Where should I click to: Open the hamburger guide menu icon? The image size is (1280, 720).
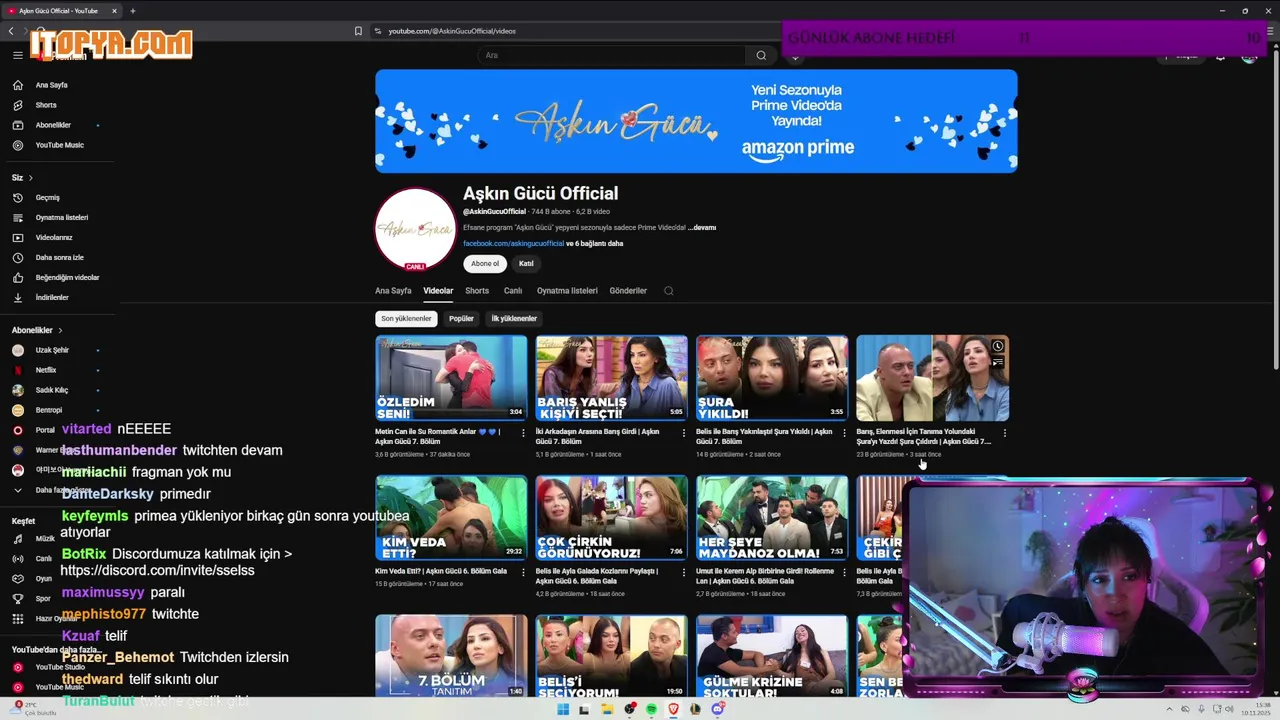tap(17, 55)
